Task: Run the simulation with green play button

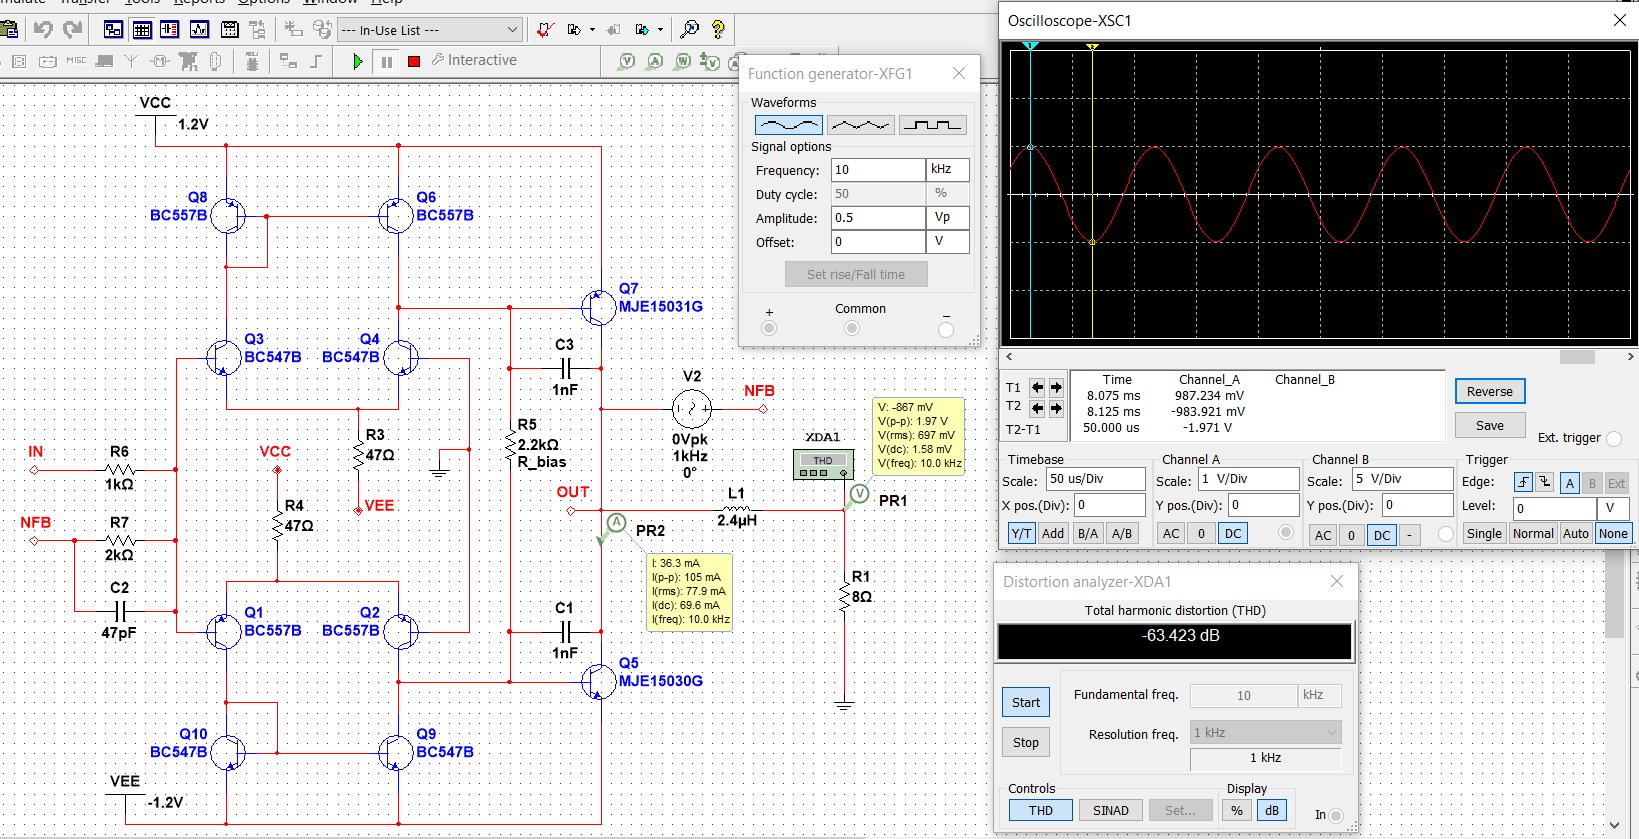Action: click(x=358, y=61)
